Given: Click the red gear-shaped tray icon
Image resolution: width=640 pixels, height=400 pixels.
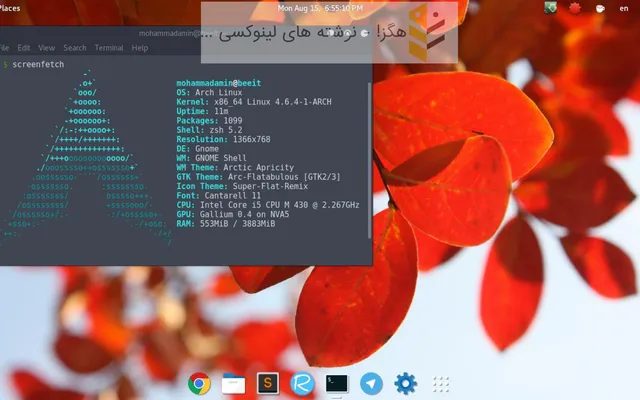Looking at the screenshot, I should [575, 8].
